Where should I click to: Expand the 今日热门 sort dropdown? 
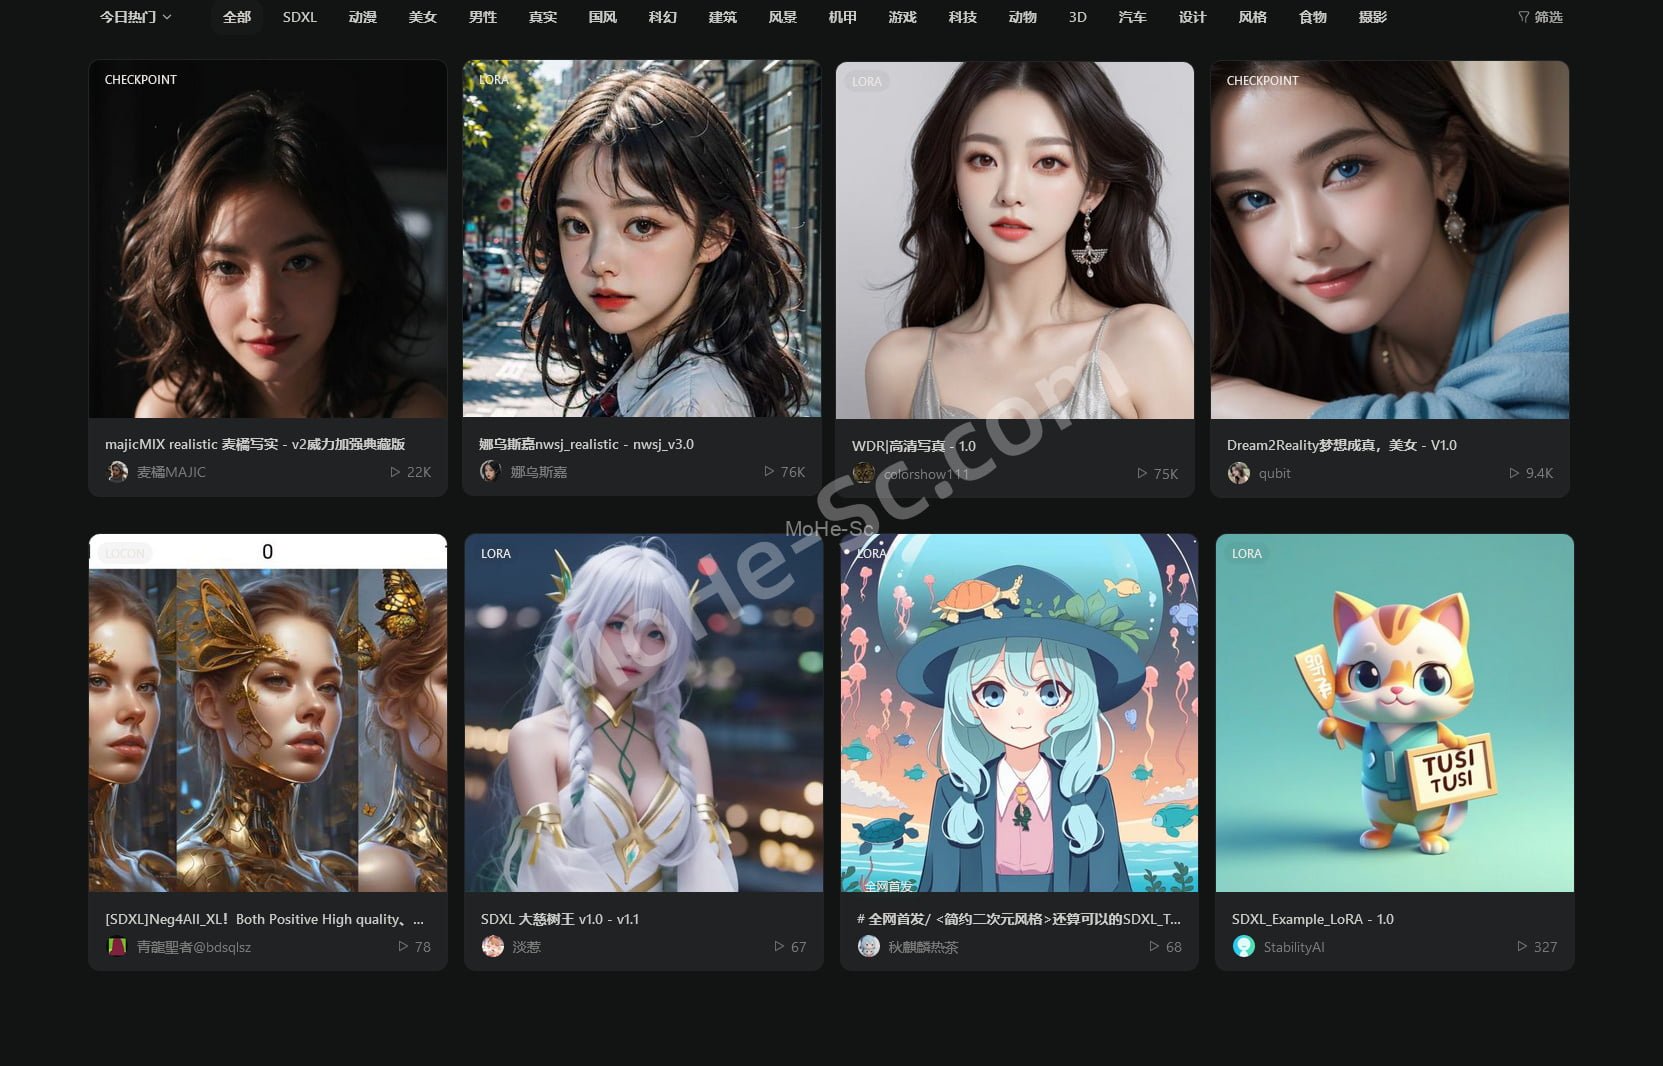[x=135, y=17]
